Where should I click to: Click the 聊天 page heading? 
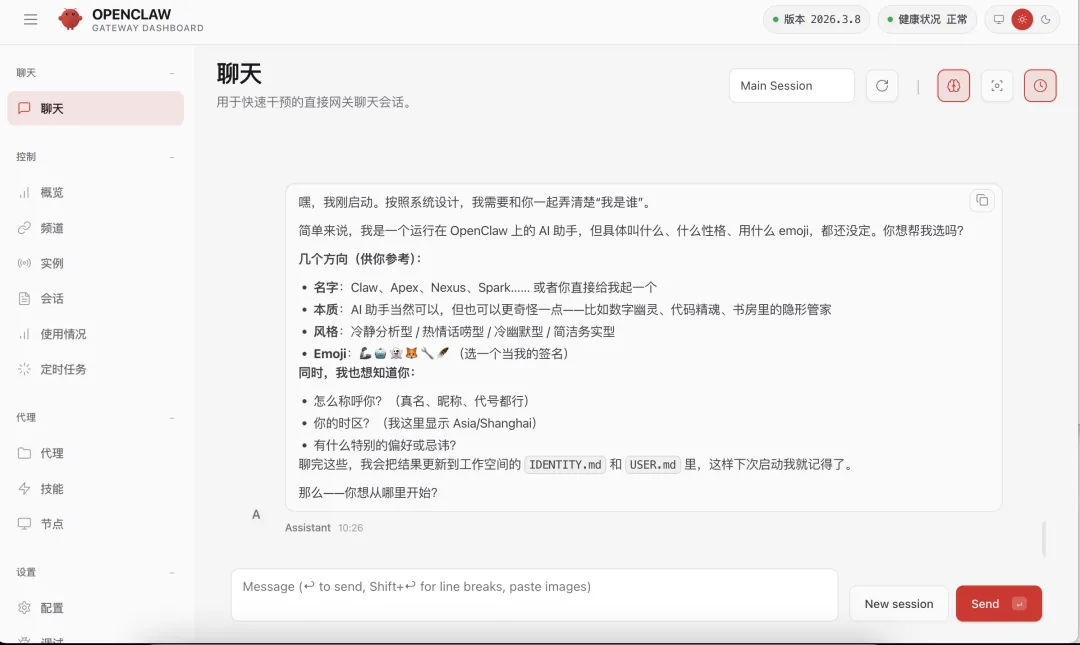pos(239,74)
